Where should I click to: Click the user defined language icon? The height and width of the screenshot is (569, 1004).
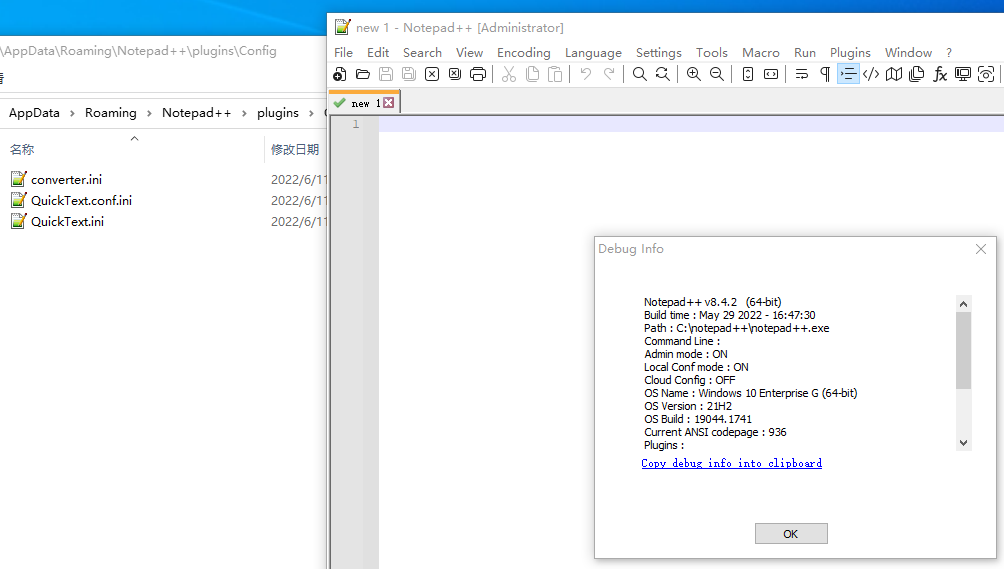(x=871, y=74)
